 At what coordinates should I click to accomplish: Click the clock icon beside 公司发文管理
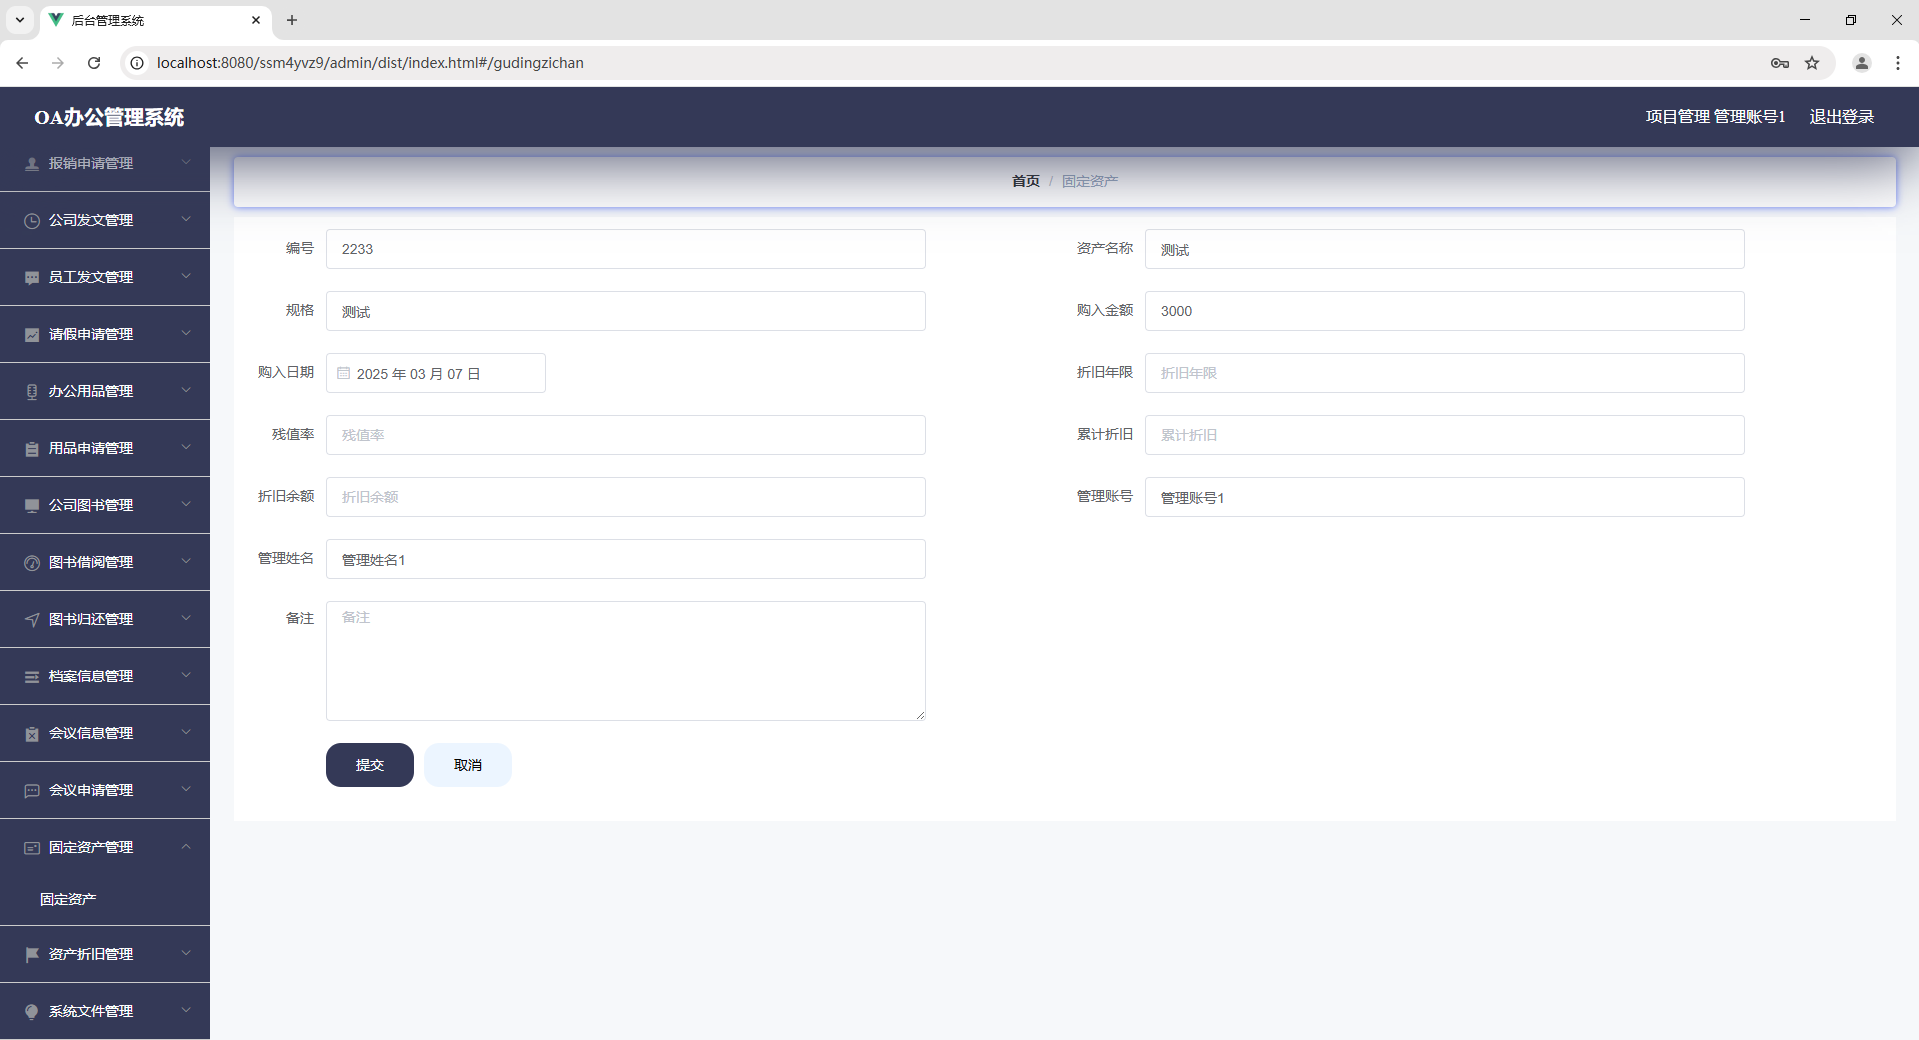pyautogui.click(x=31, y=220)
